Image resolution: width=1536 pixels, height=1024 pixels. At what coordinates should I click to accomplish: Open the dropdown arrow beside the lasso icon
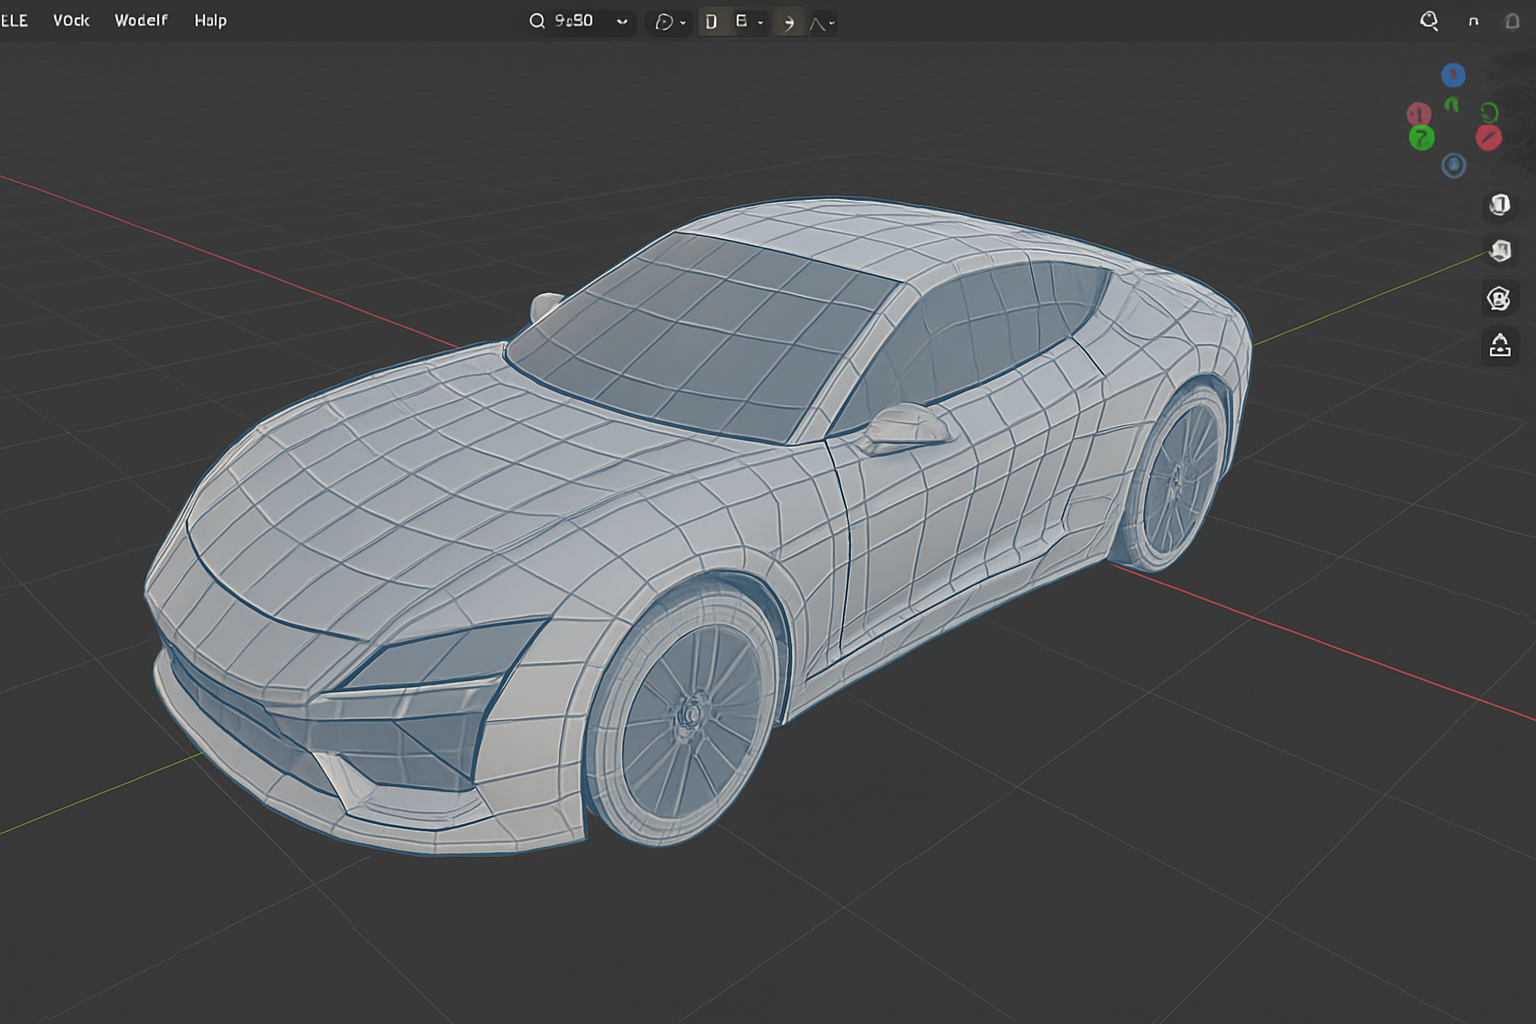click(x=683, y=23)
